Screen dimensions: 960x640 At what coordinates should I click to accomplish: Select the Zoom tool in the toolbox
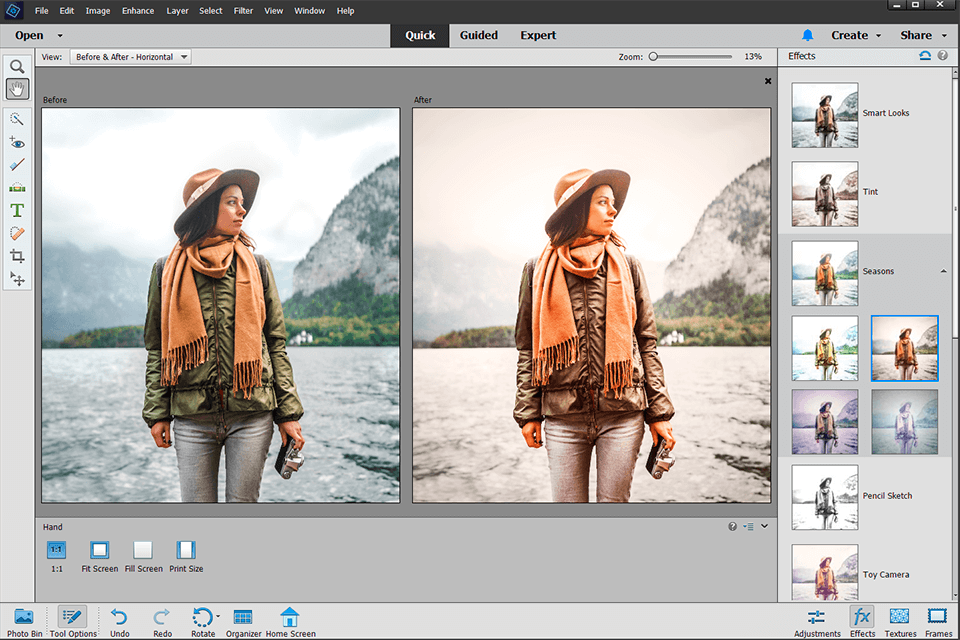coord(17,67)
